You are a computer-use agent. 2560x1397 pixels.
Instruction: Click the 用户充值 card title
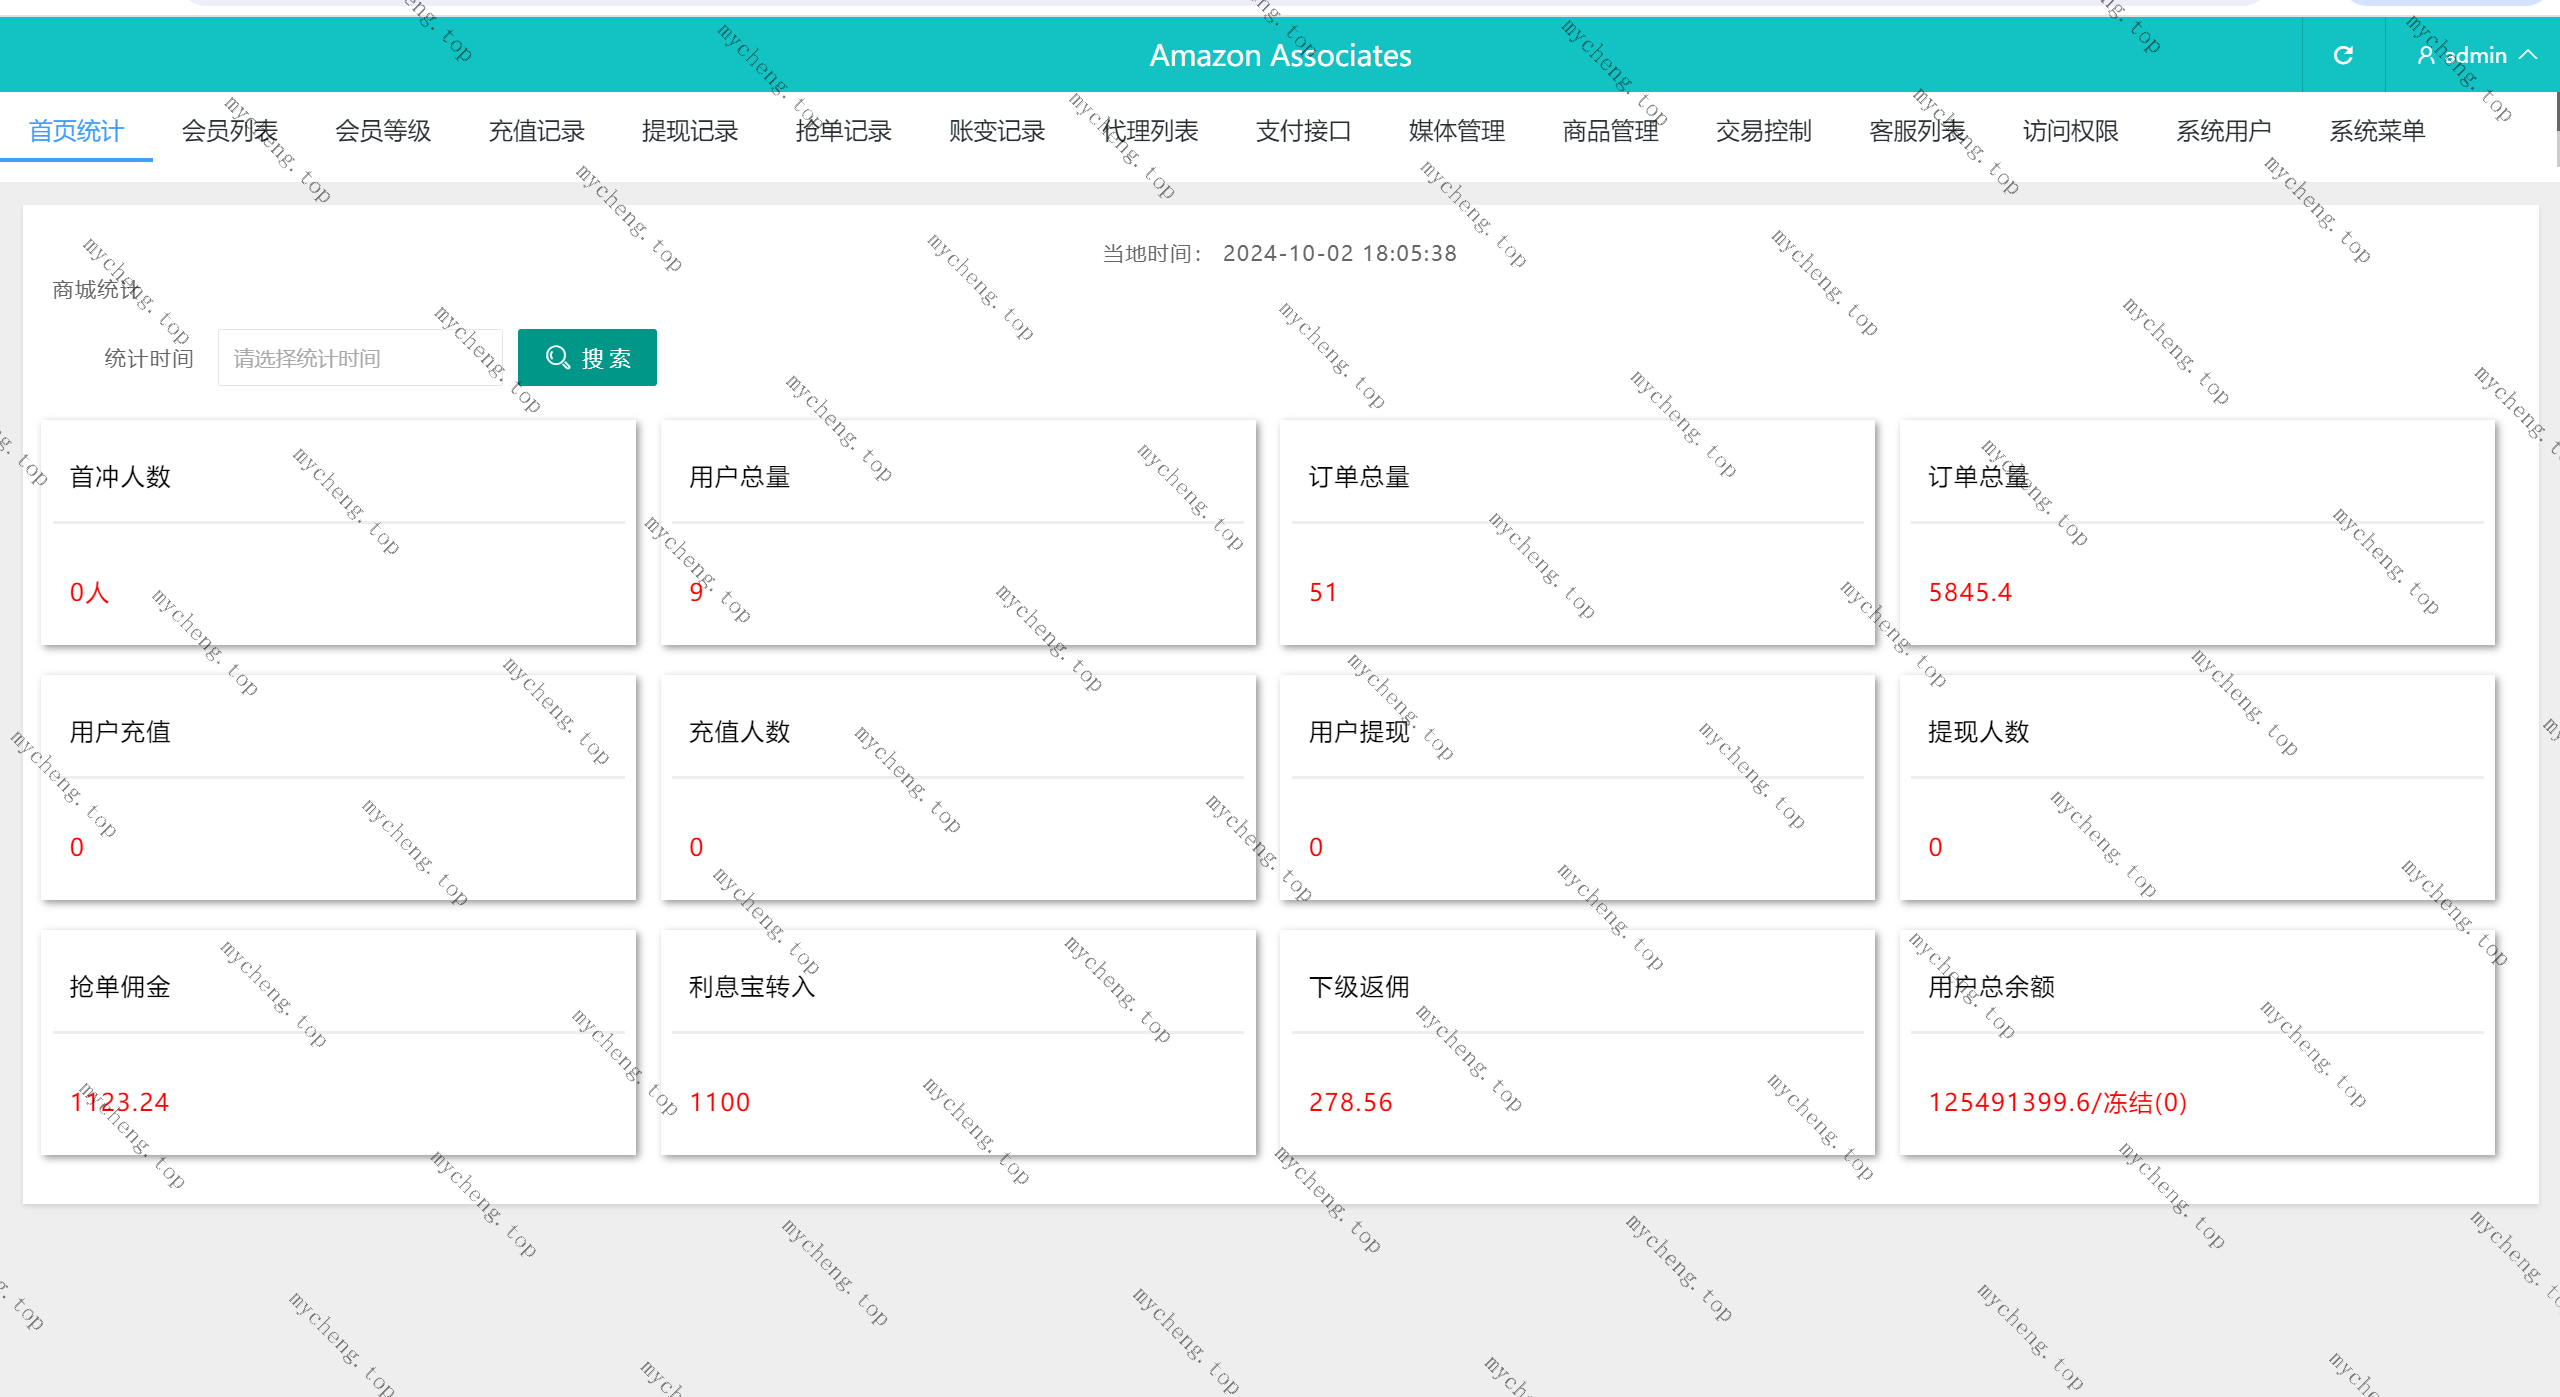pos(120,732)
